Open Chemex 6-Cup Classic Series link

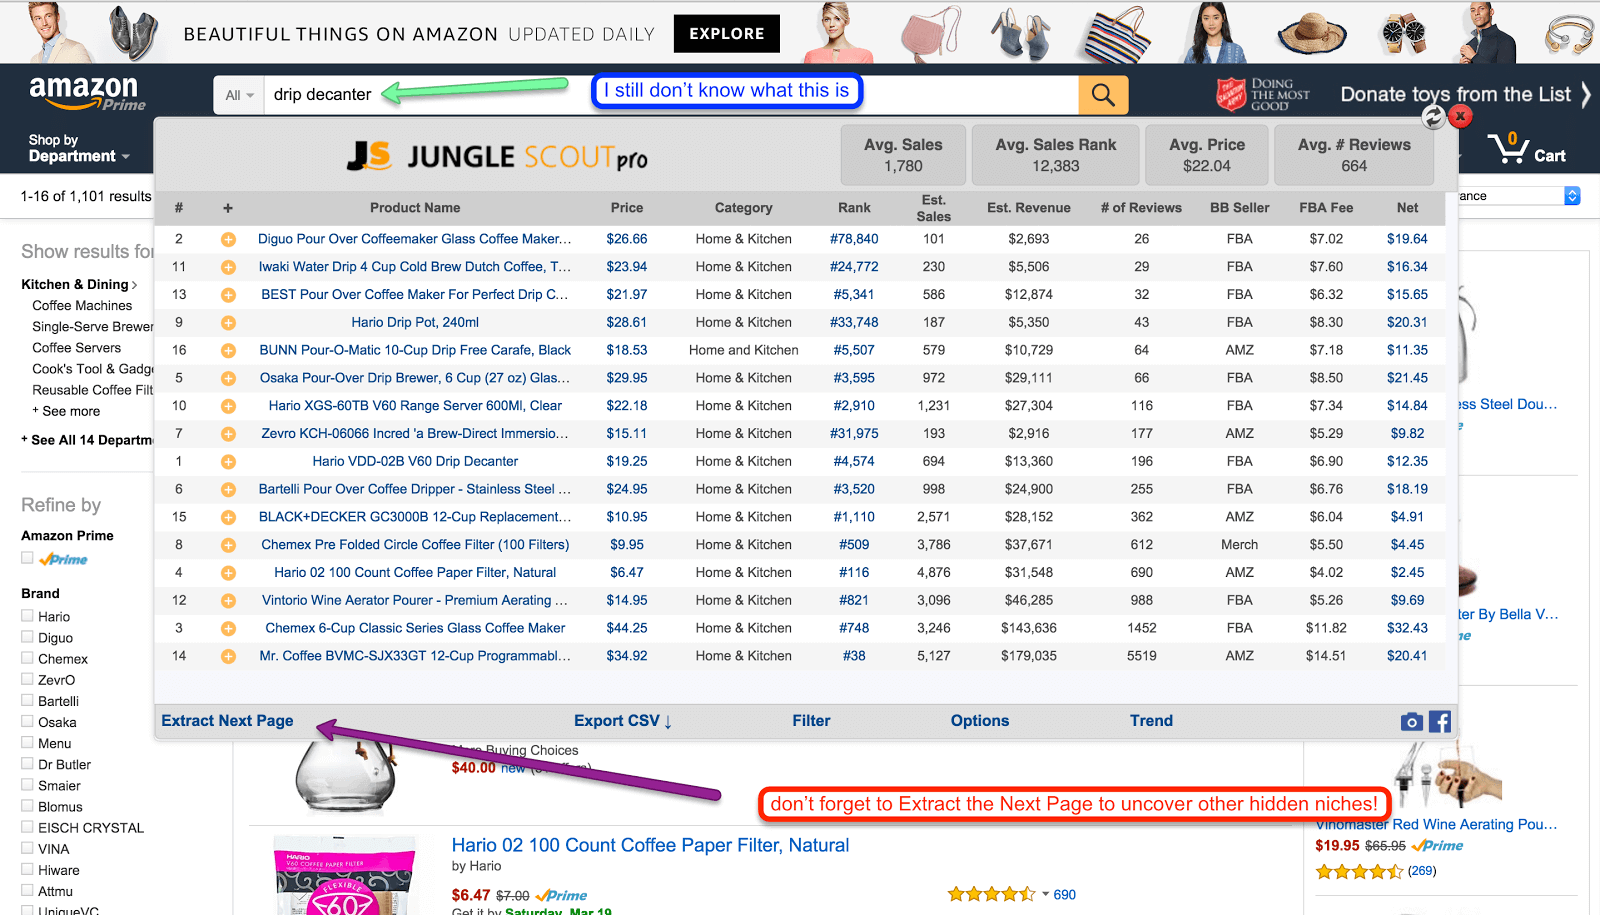pos(415,629)
